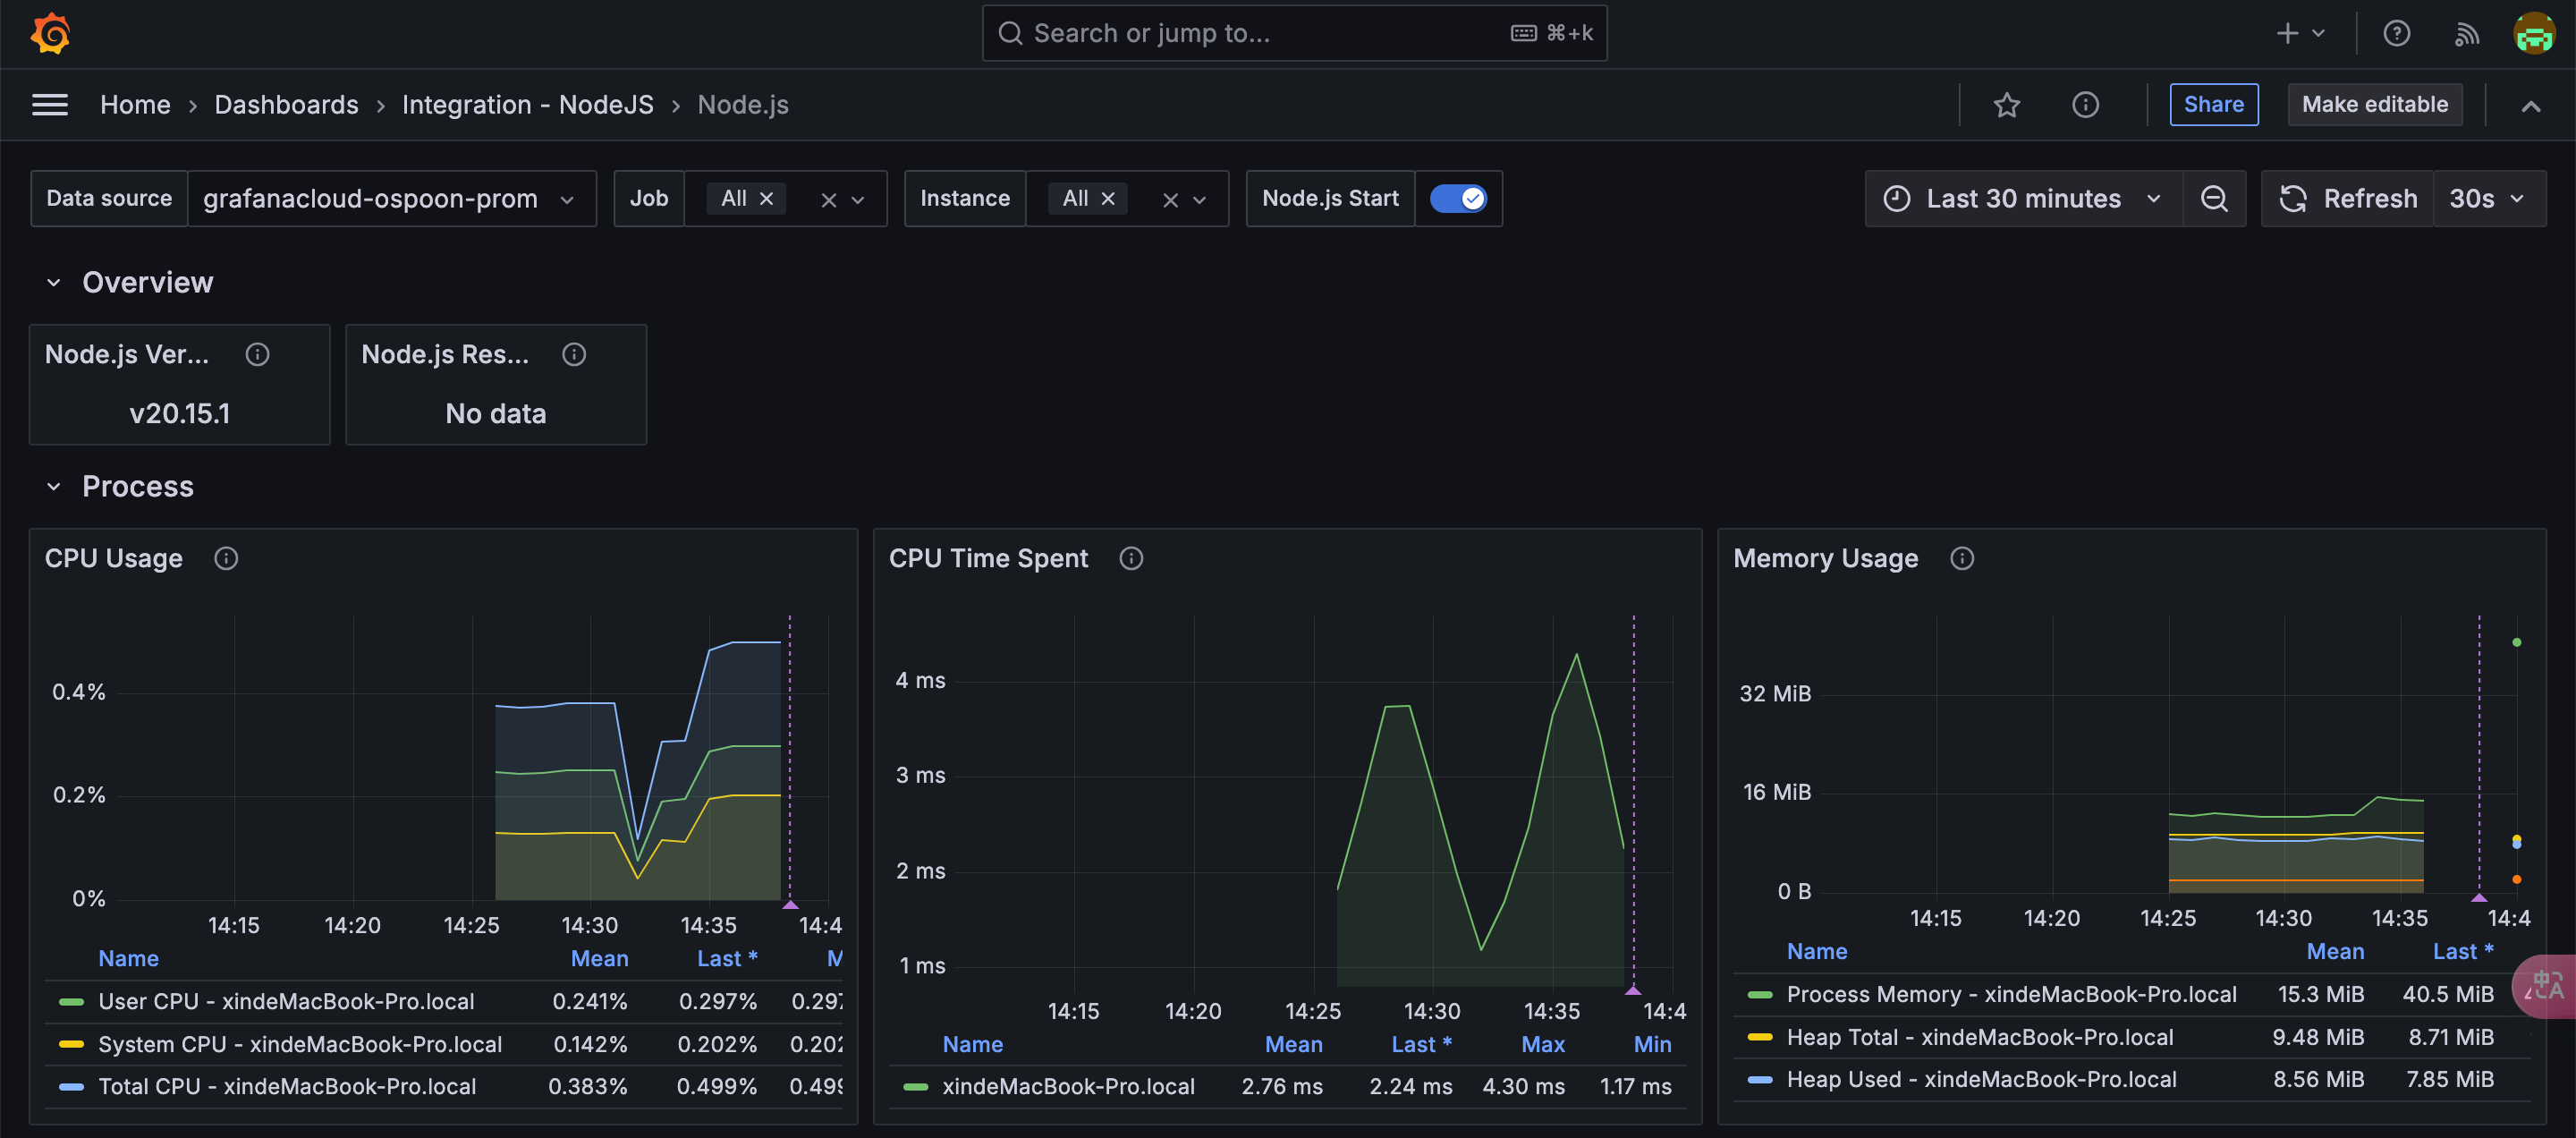Image resolution: width=2576 pixels, height=1138 pixels.
Task: Sort CPU Usage legend by Mean
Action: pos(599,959)
